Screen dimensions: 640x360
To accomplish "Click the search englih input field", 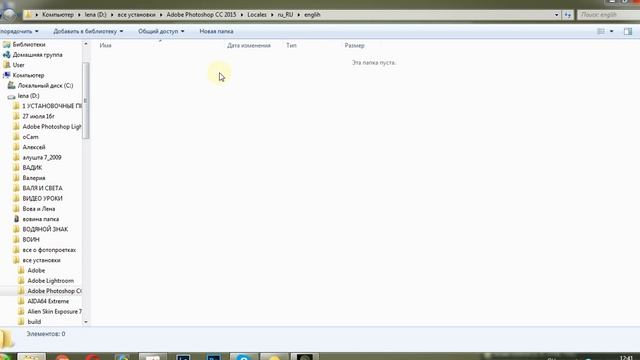I will (x=608, y=15).
